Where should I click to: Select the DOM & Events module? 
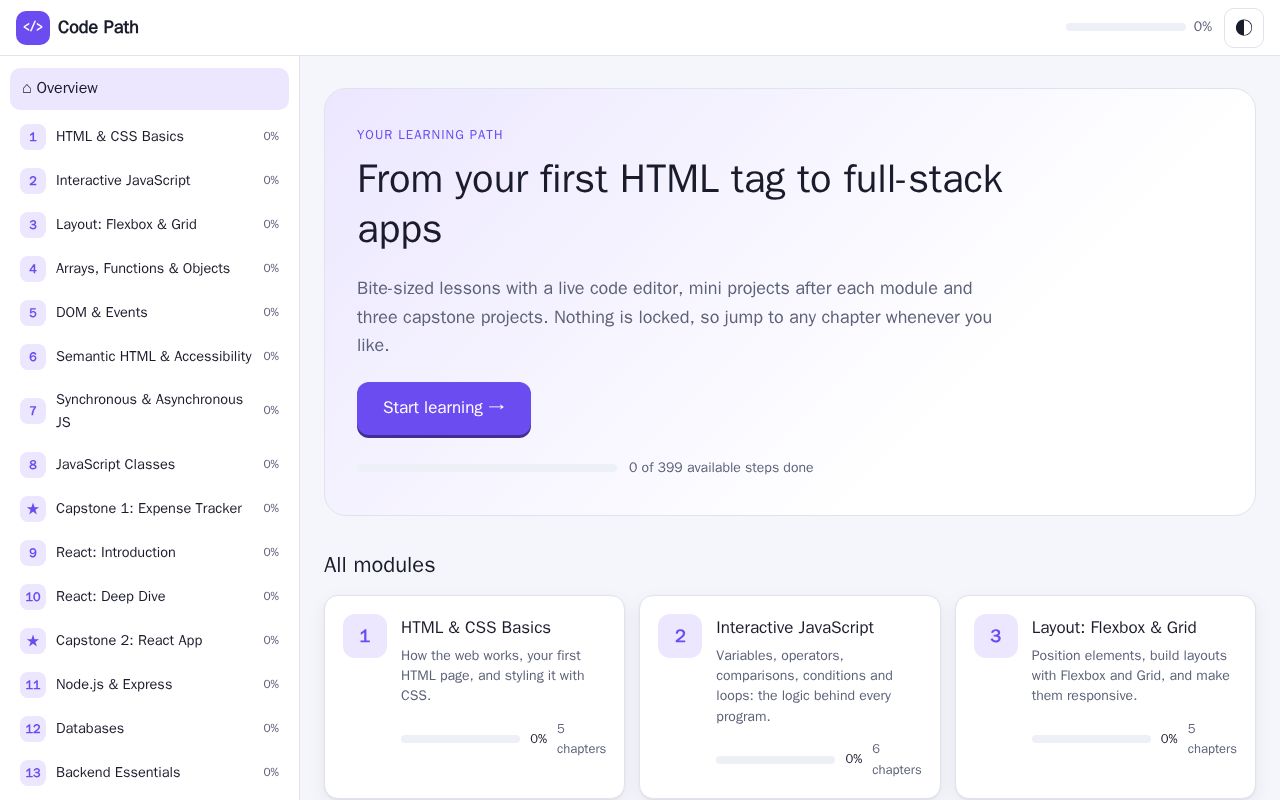pyautogui.click(x=149, y=313)
